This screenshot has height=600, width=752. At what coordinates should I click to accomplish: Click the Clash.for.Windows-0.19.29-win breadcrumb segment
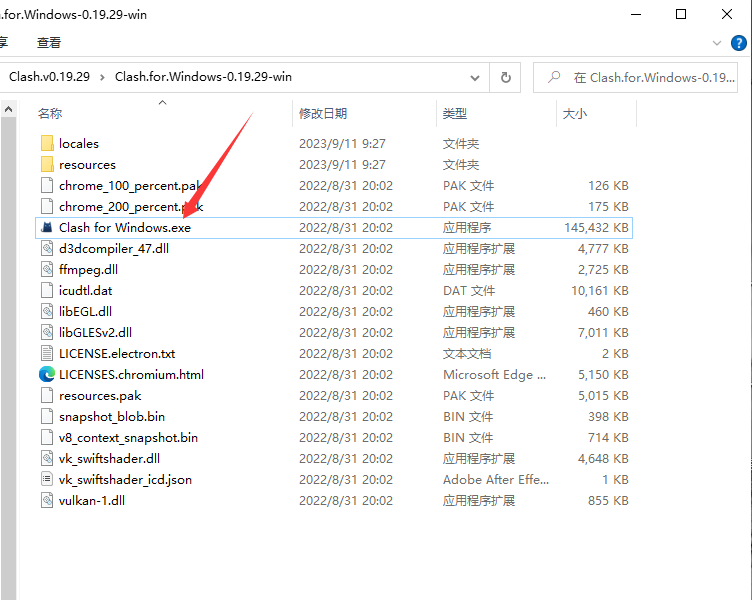coord(203,77)
